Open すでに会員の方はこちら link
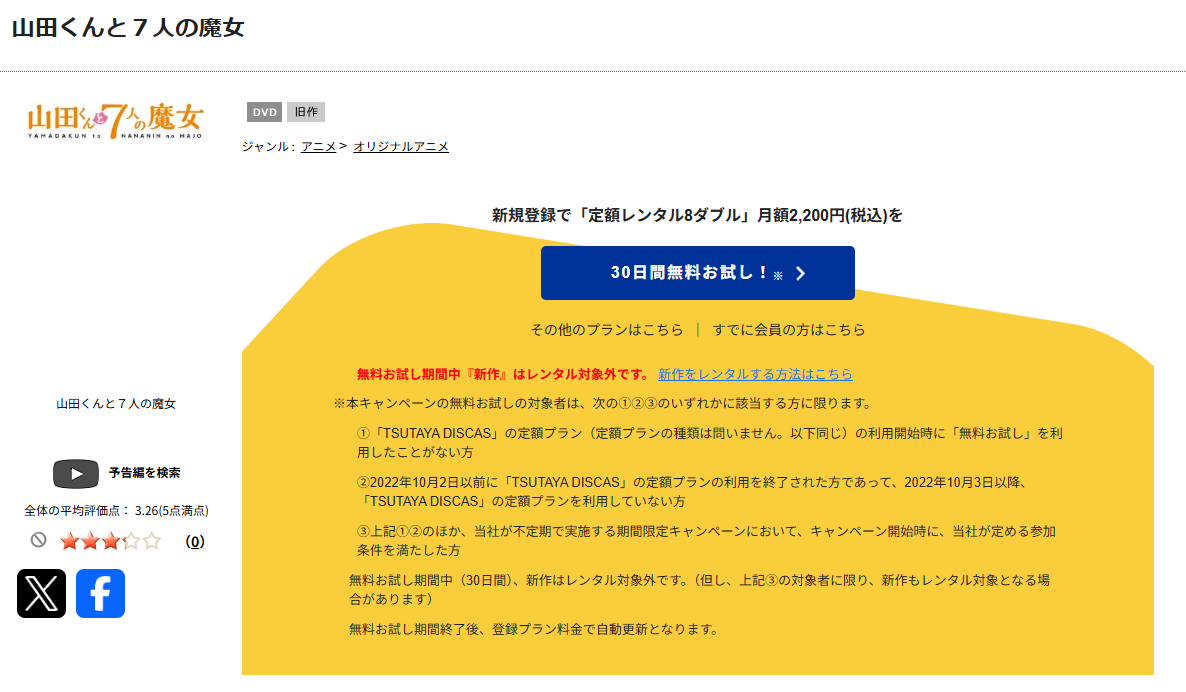 [789, 330]
